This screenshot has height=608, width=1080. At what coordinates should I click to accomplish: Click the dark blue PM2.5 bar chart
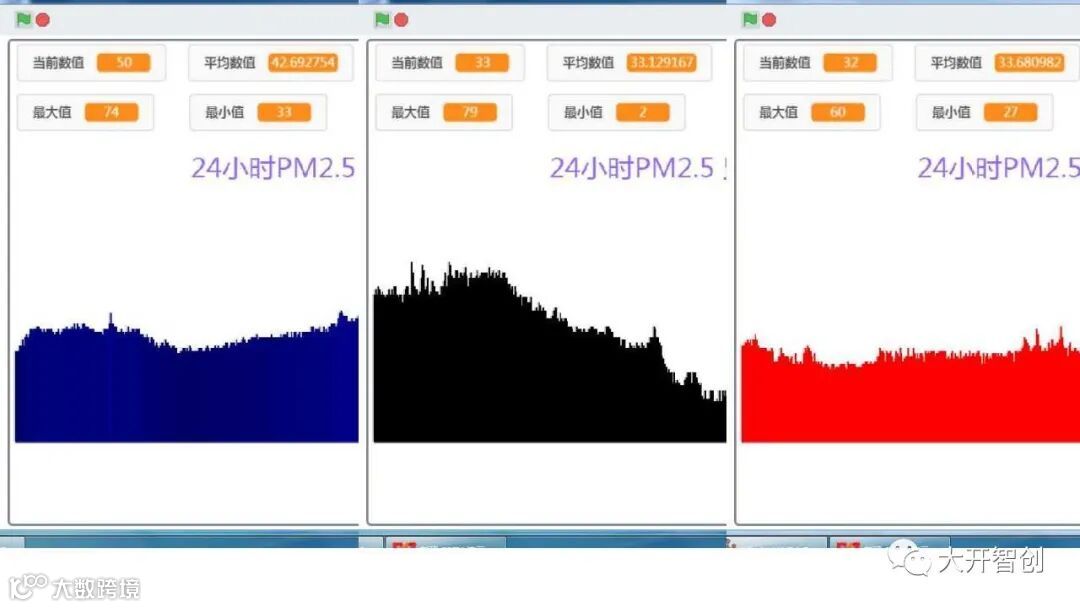pos(187,377)
